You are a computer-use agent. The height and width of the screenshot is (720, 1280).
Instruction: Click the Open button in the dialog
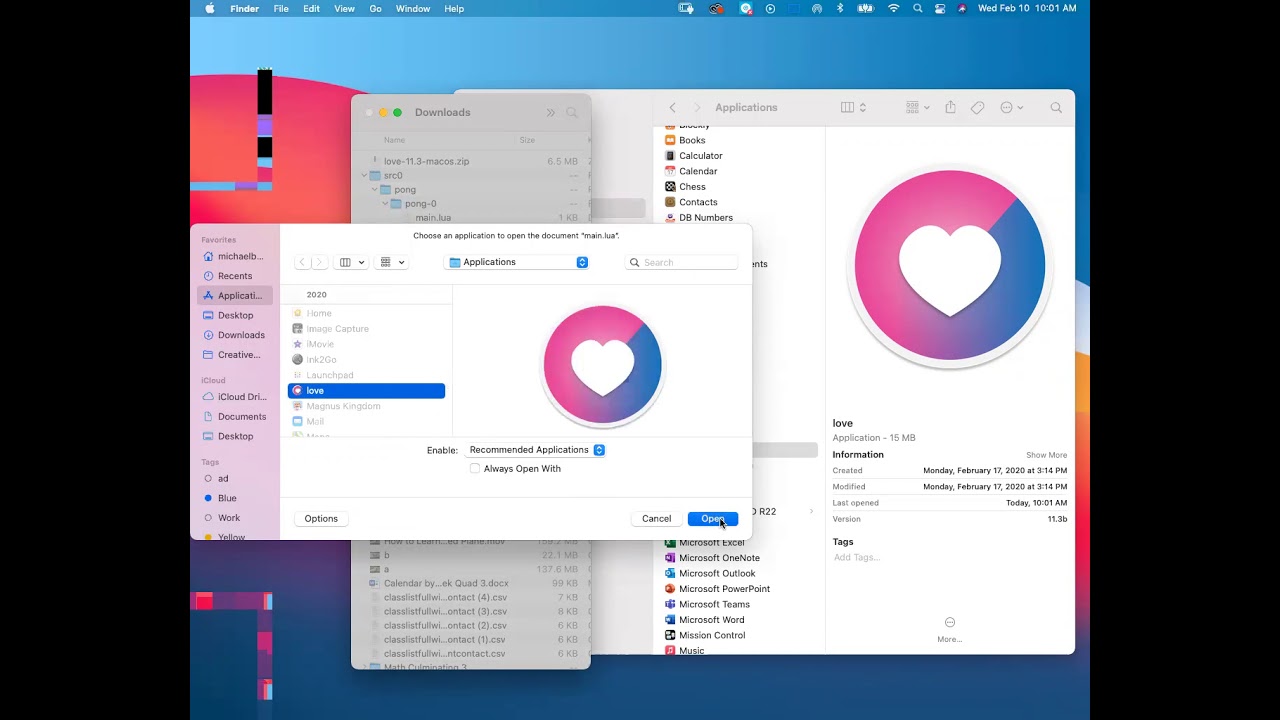click(x=712, y=518)
